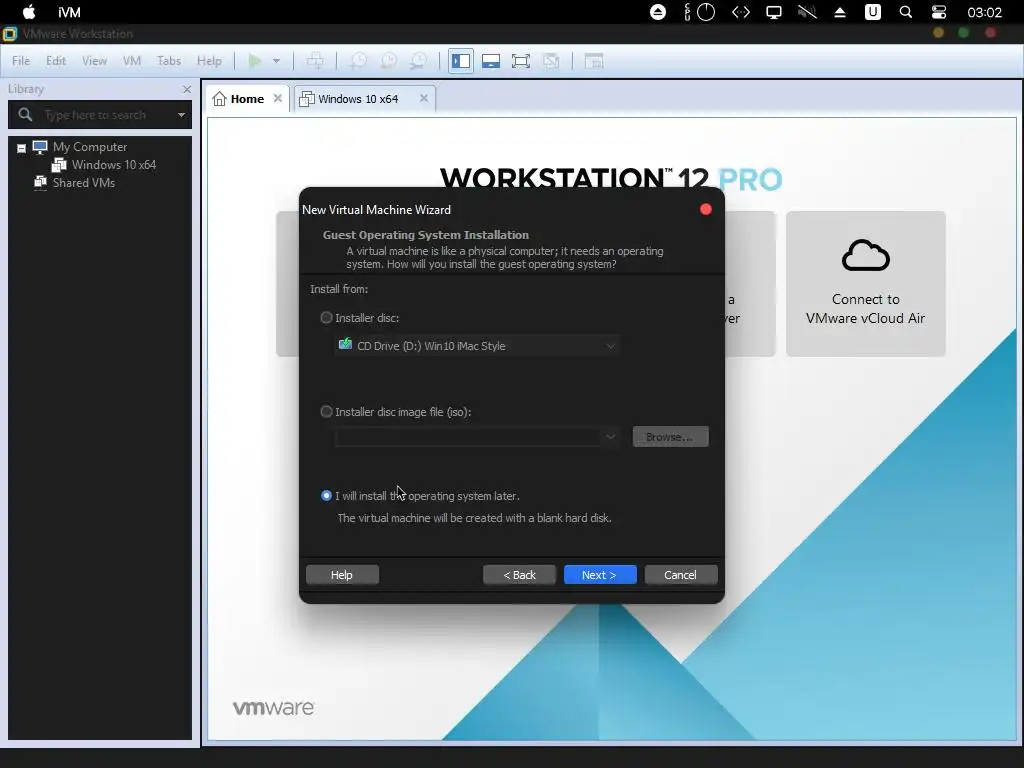The width and height of the screenshot is (1024, 768).
Task: Toggle the Show Library sidebar icon
Action: point(461,61)
